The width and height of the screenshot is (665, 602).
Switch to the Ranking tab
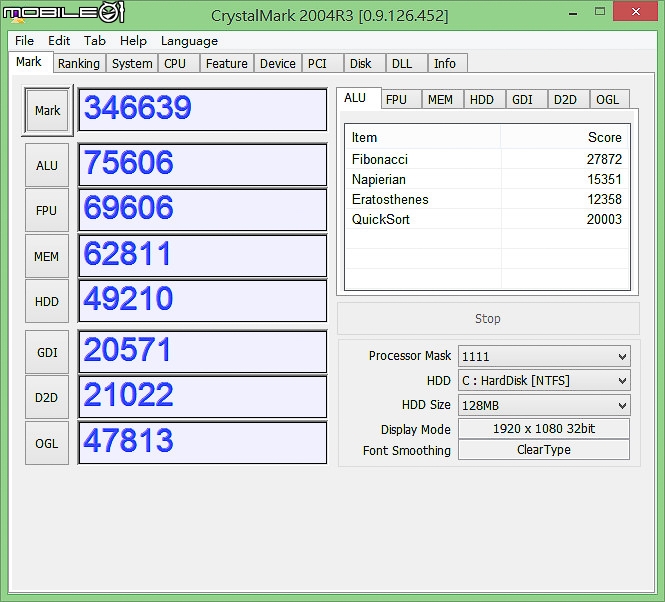point(79,63)
